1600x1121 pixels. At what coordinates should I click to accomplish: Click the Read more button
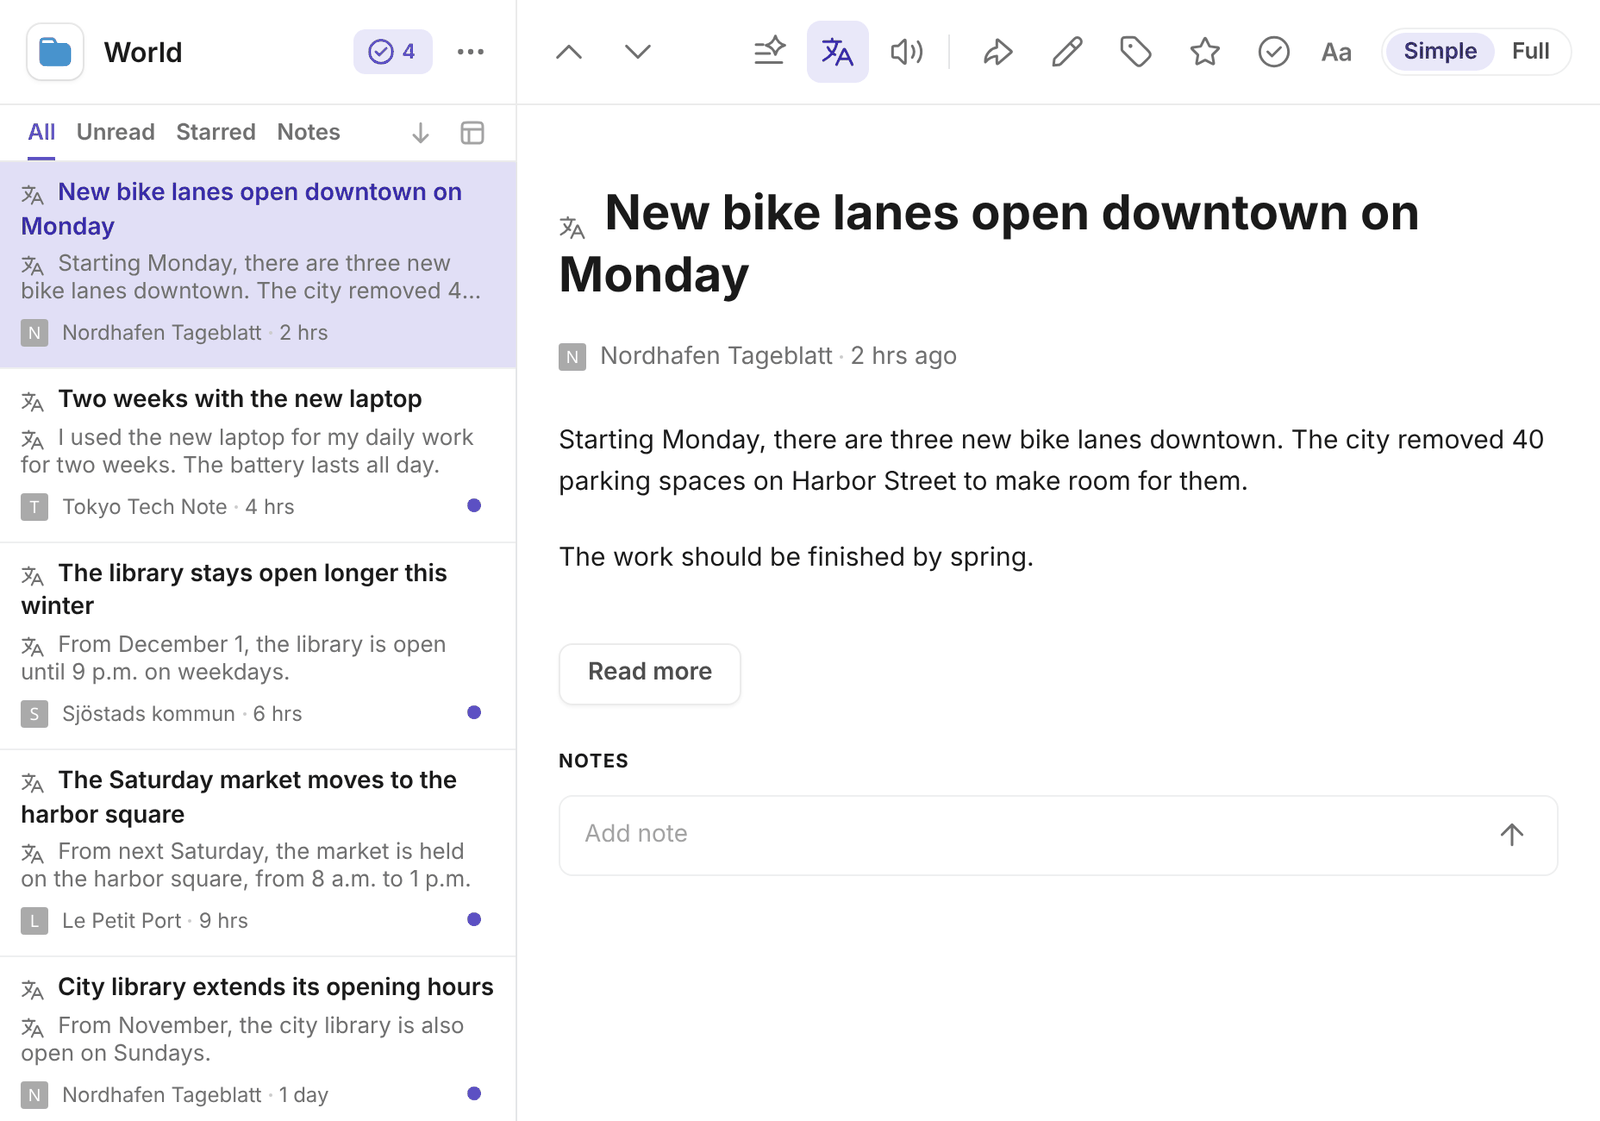tap(650, 674)
